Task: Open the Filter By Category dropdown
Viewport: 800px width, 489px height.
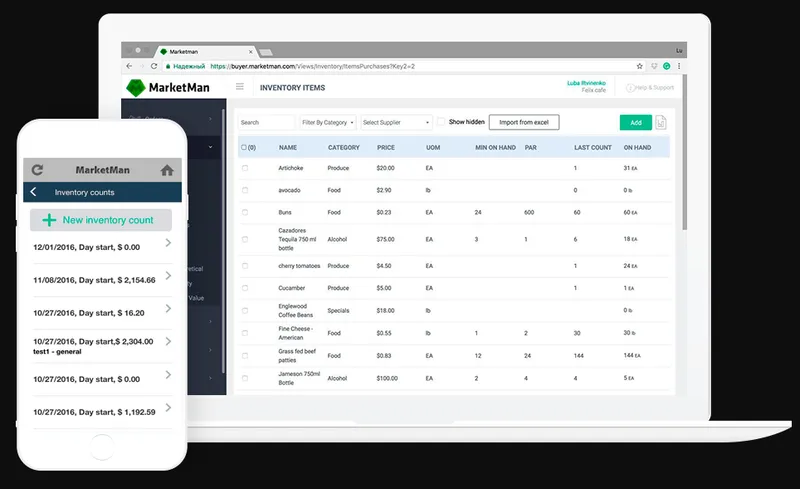Action: pos(328,123)
